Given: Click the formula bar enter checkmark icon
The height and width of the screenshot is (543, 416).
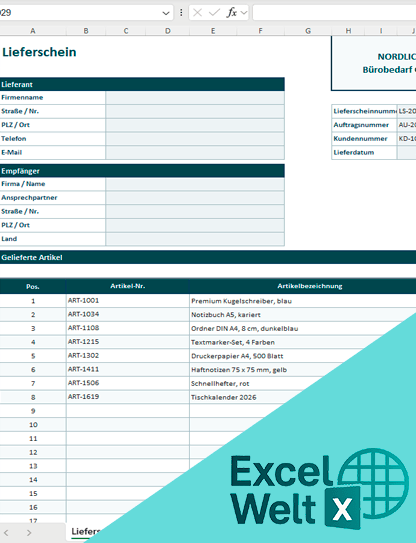Looking at the screenshot, I should (214, 13).
